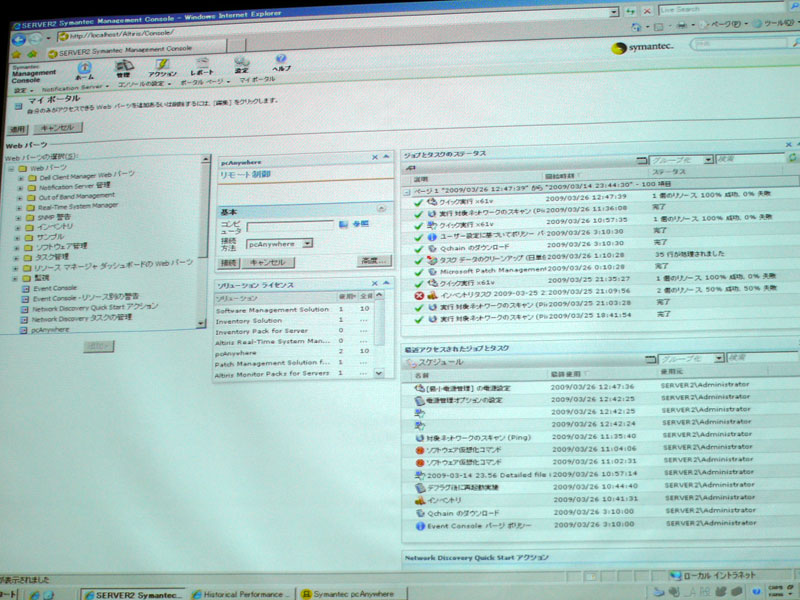Click the red failed icon on インベントリタスク row
800x600 pixels.
point(419,295)
